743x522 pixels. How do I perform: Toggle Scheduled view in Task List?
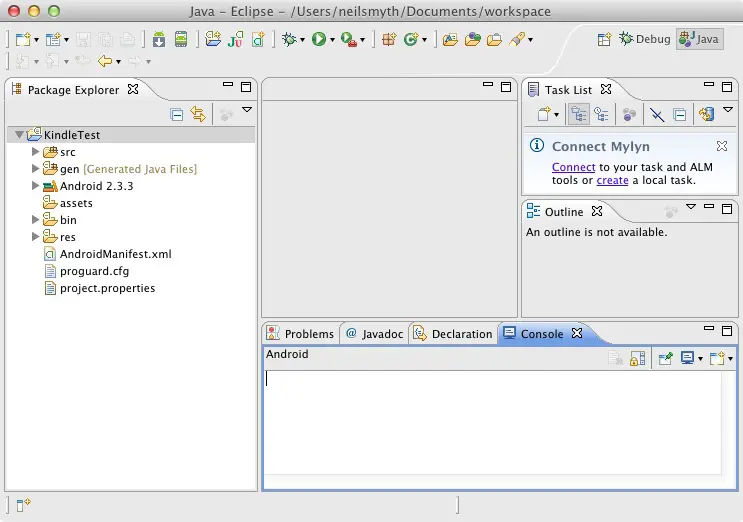click(x=601, y=114)
